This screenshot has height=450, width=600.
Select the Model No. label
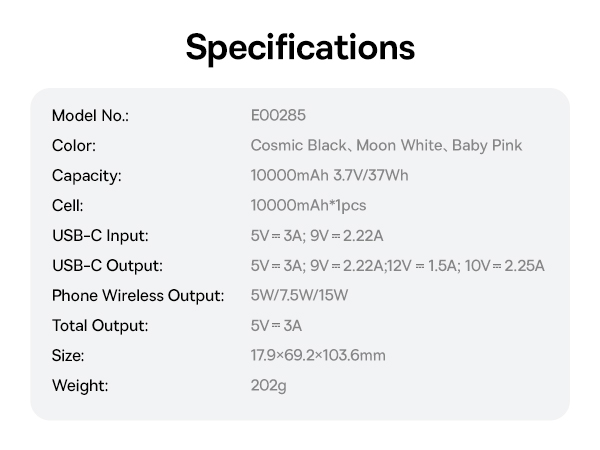(x=90, y=116)
